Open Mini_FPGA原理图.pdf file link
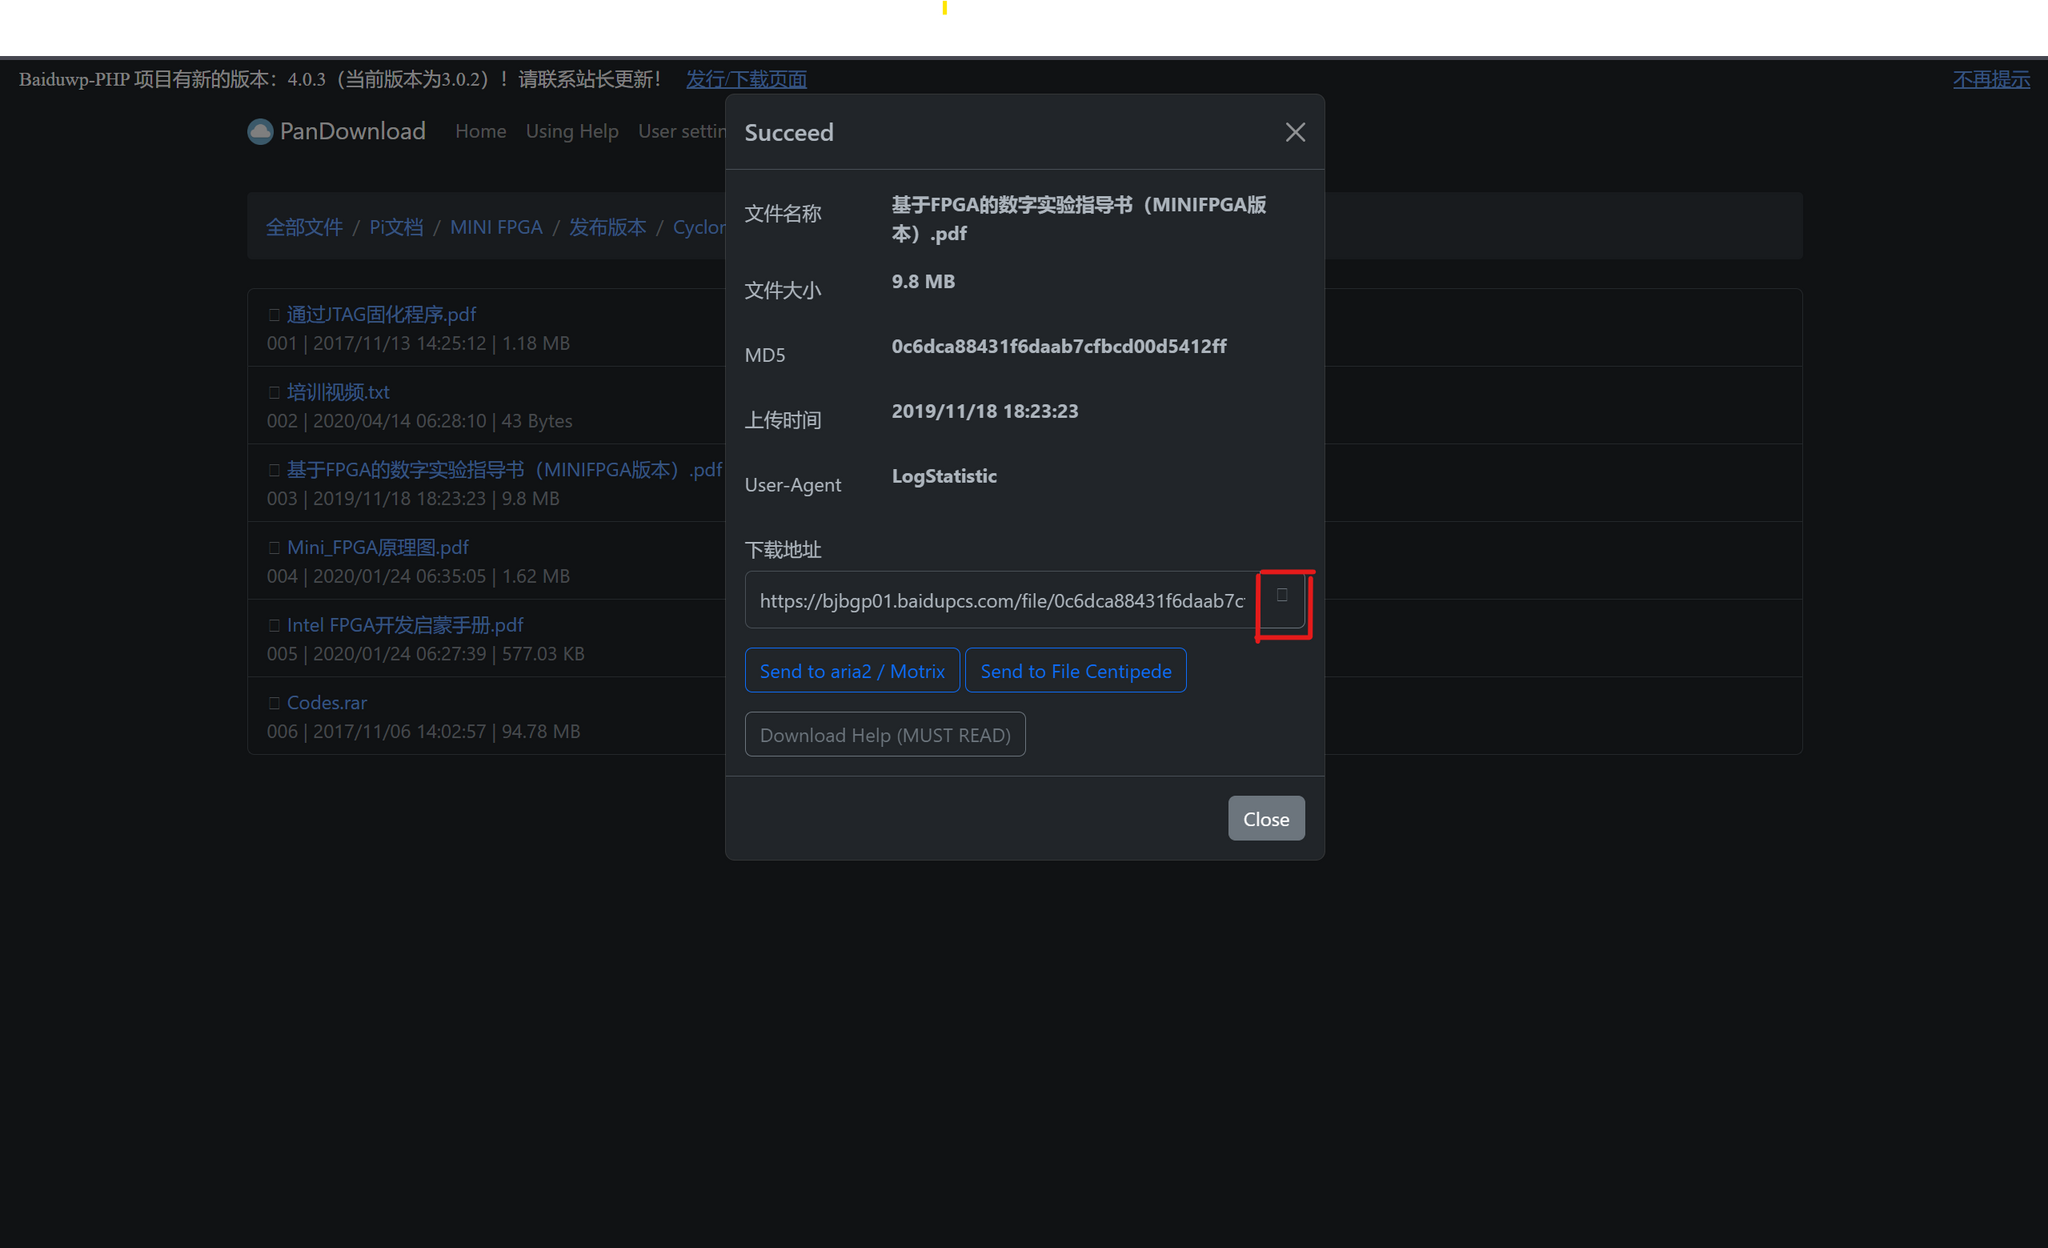Viewport: 2048px width, 1248px height. (378, 547)
